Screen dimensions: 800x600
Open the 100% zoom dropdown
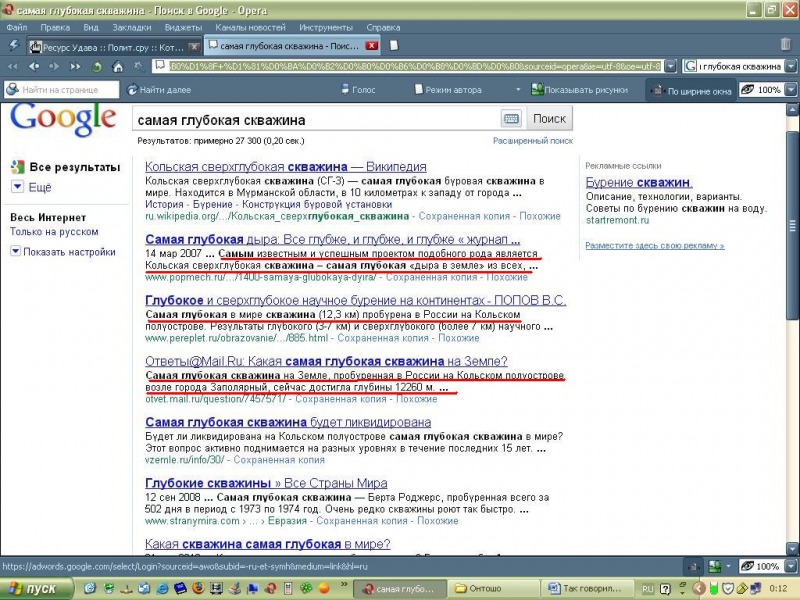[x=791, y=90]
